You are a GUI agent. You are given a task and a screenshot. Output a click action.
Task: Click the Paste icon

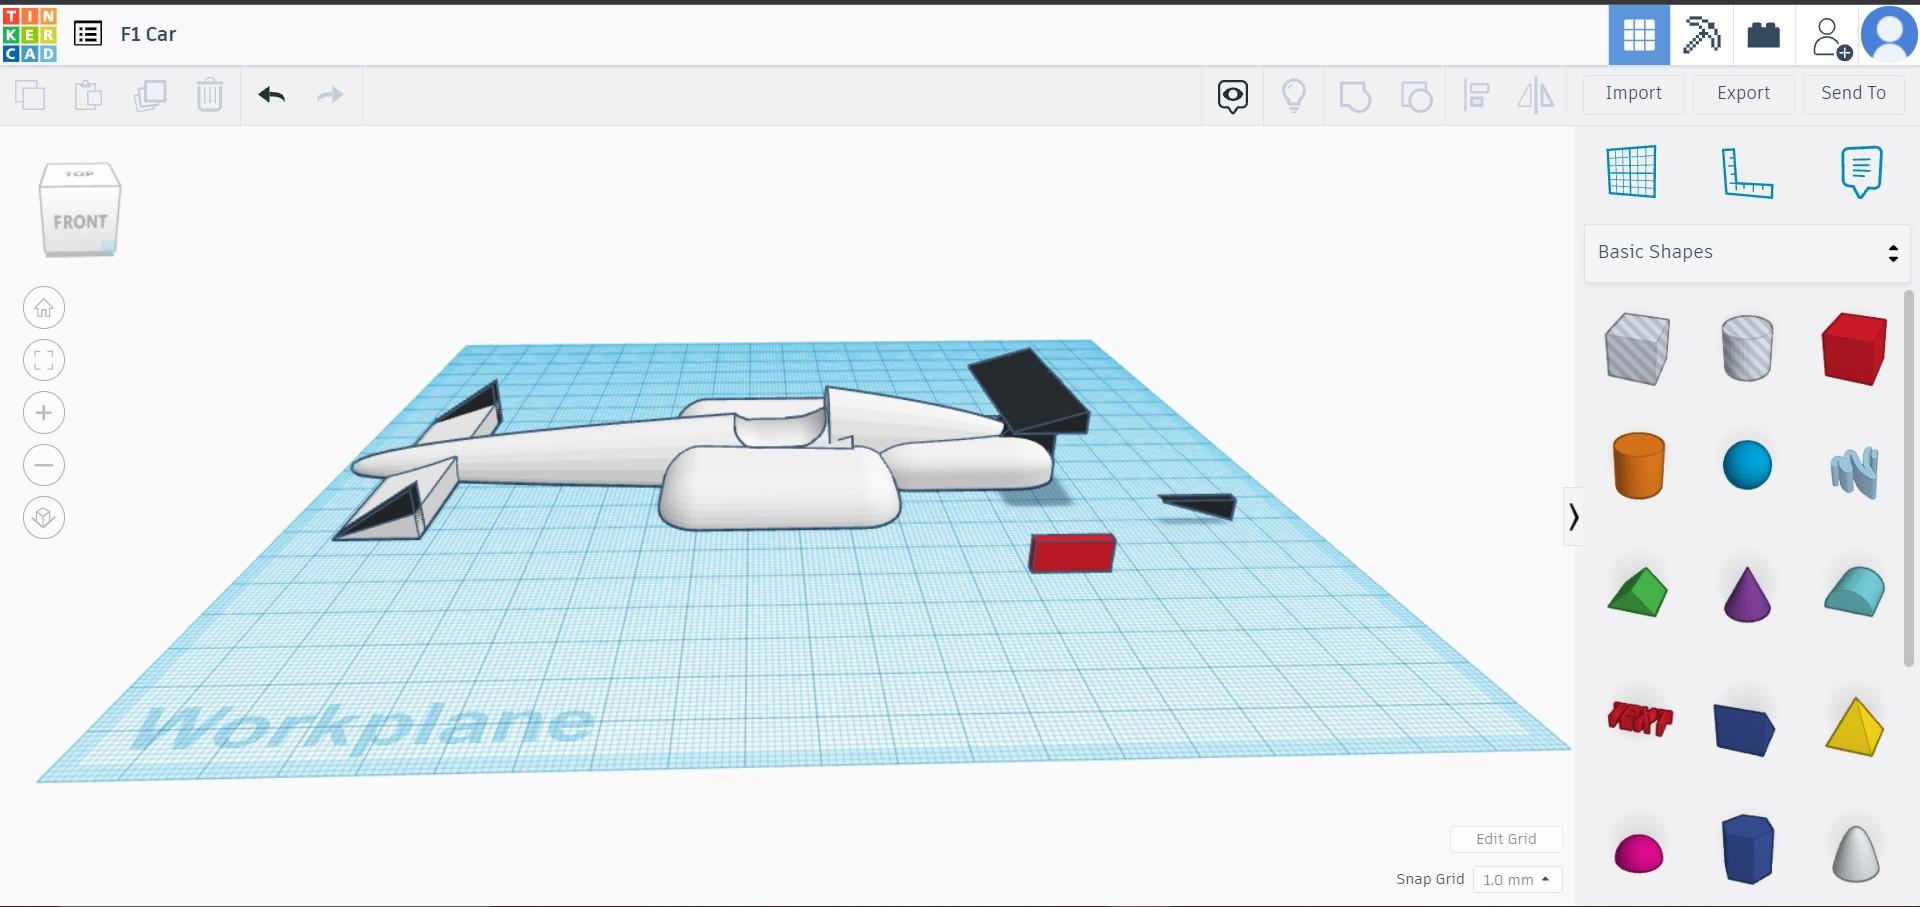coord(89,95)
